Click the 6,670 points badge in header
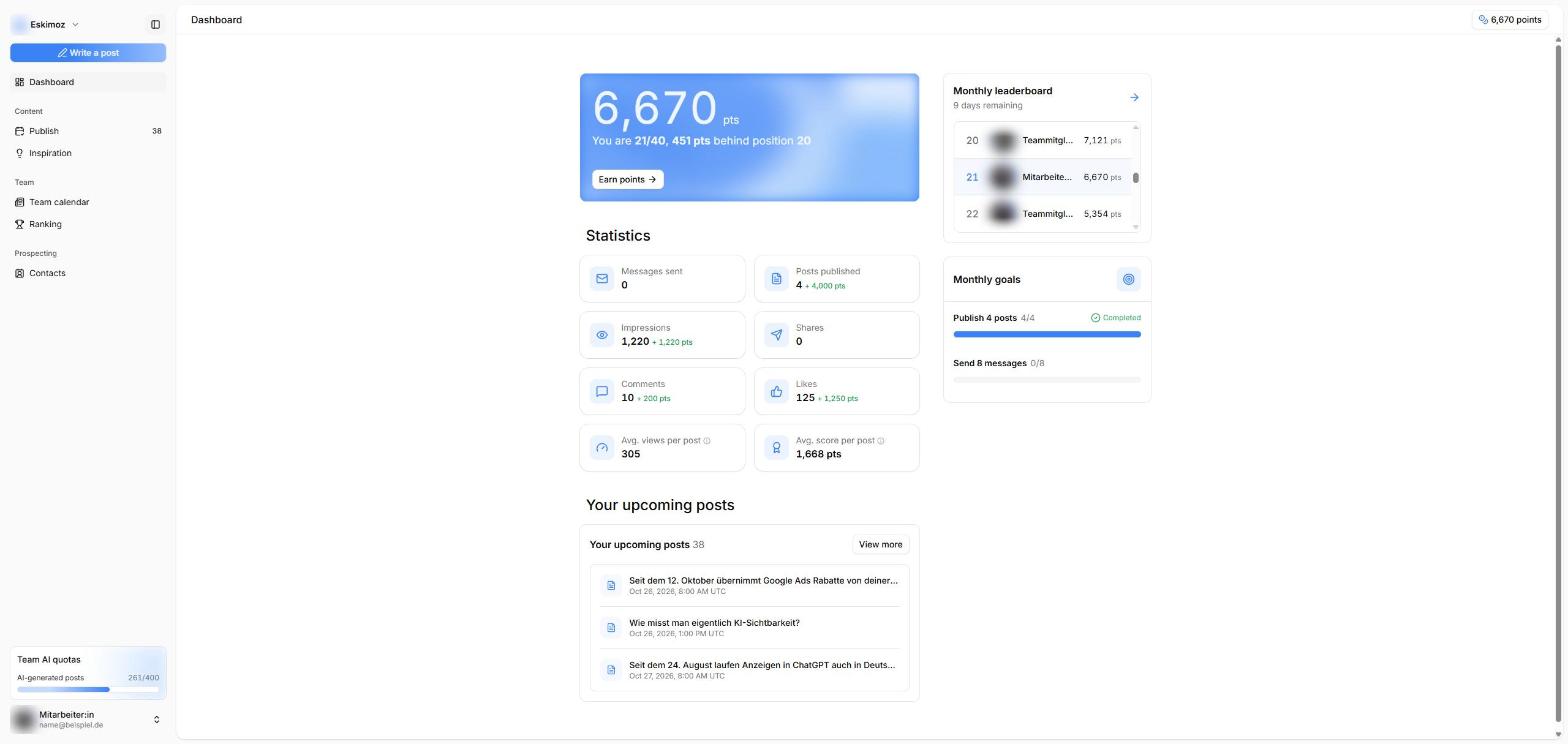The height and width of the screenshot is (744, 1568). pos(1510,19)
